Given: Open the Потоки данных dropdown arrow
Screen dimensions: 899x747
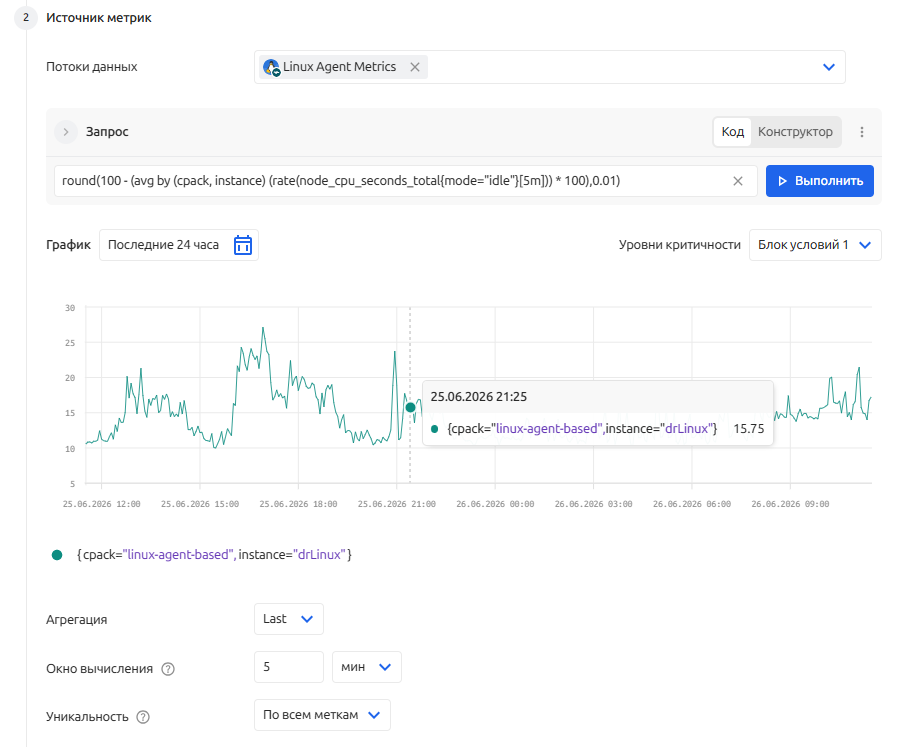Looking at the screenshot, I should [828, 67].
